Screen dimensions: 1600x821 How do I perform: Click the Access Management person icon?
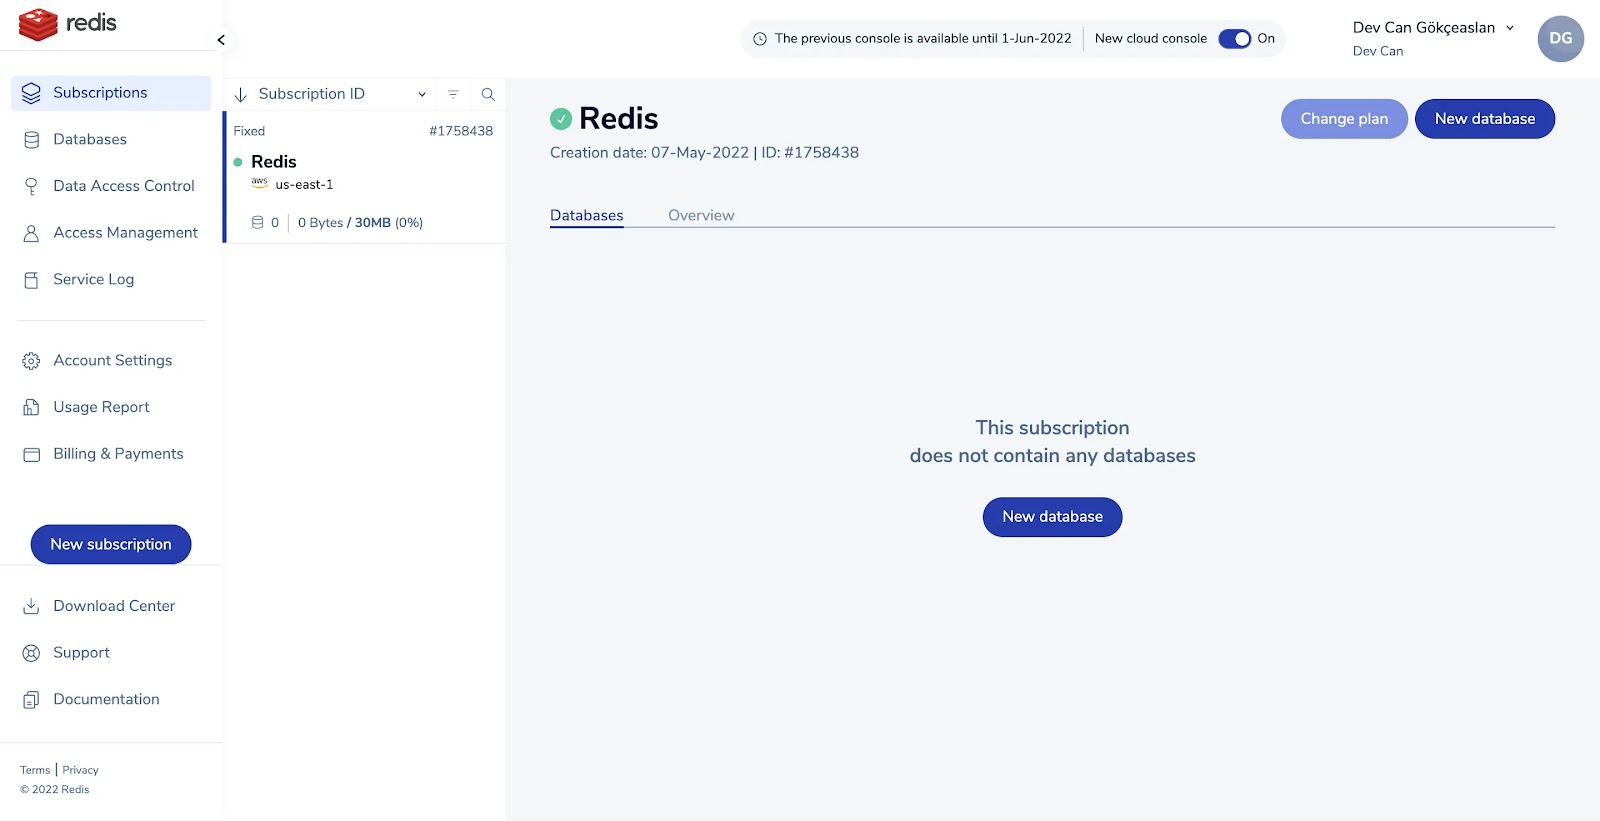click(x=31, y=233)
